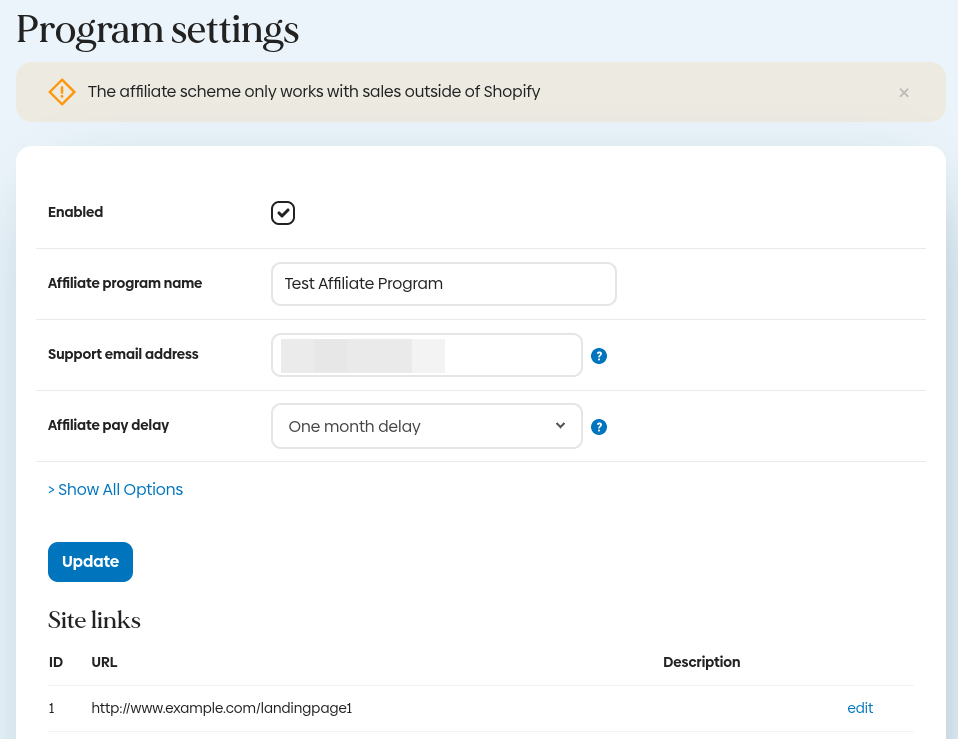Open help for Affiliate pay delay
958x739 pixels.
[599, 427]
